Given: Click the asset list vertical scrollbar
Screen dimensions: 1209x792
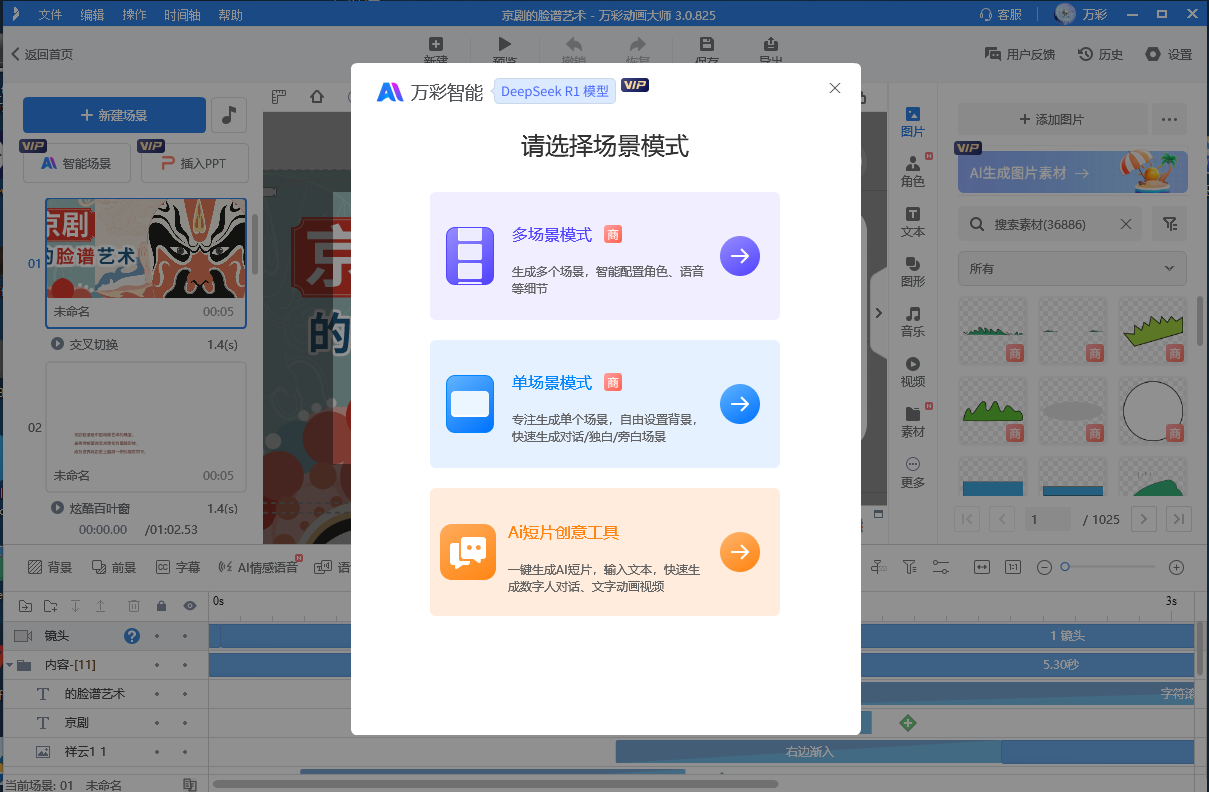Looking at the screenshot, I should coord(1199,320).
